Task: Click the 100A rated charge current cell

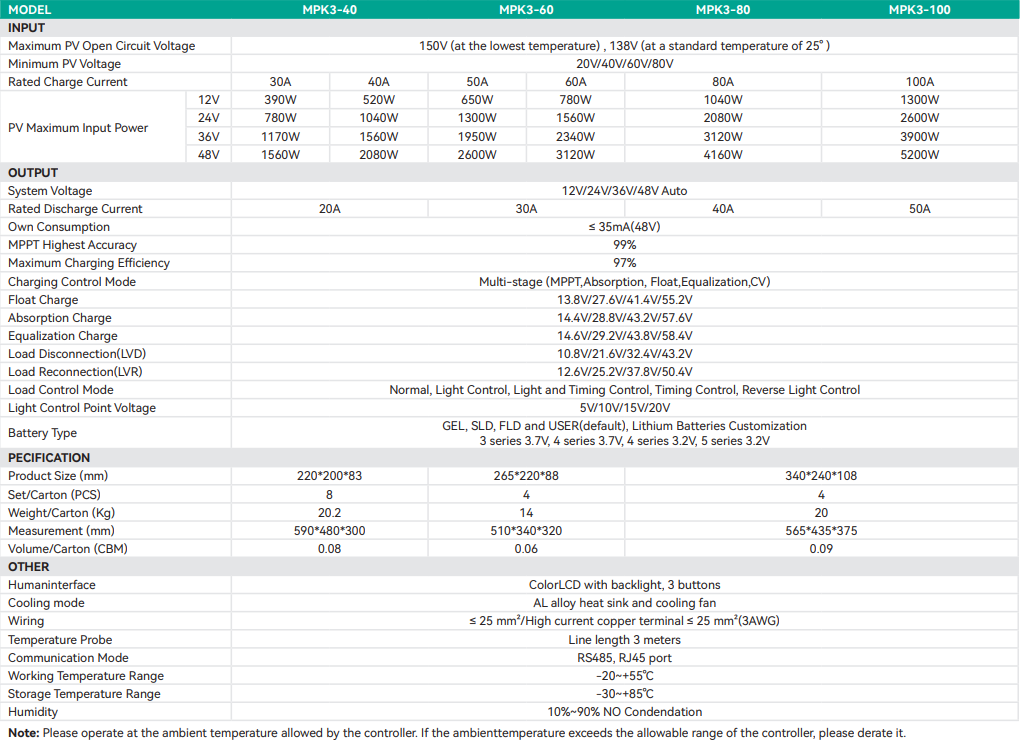Action: (919, 82)
